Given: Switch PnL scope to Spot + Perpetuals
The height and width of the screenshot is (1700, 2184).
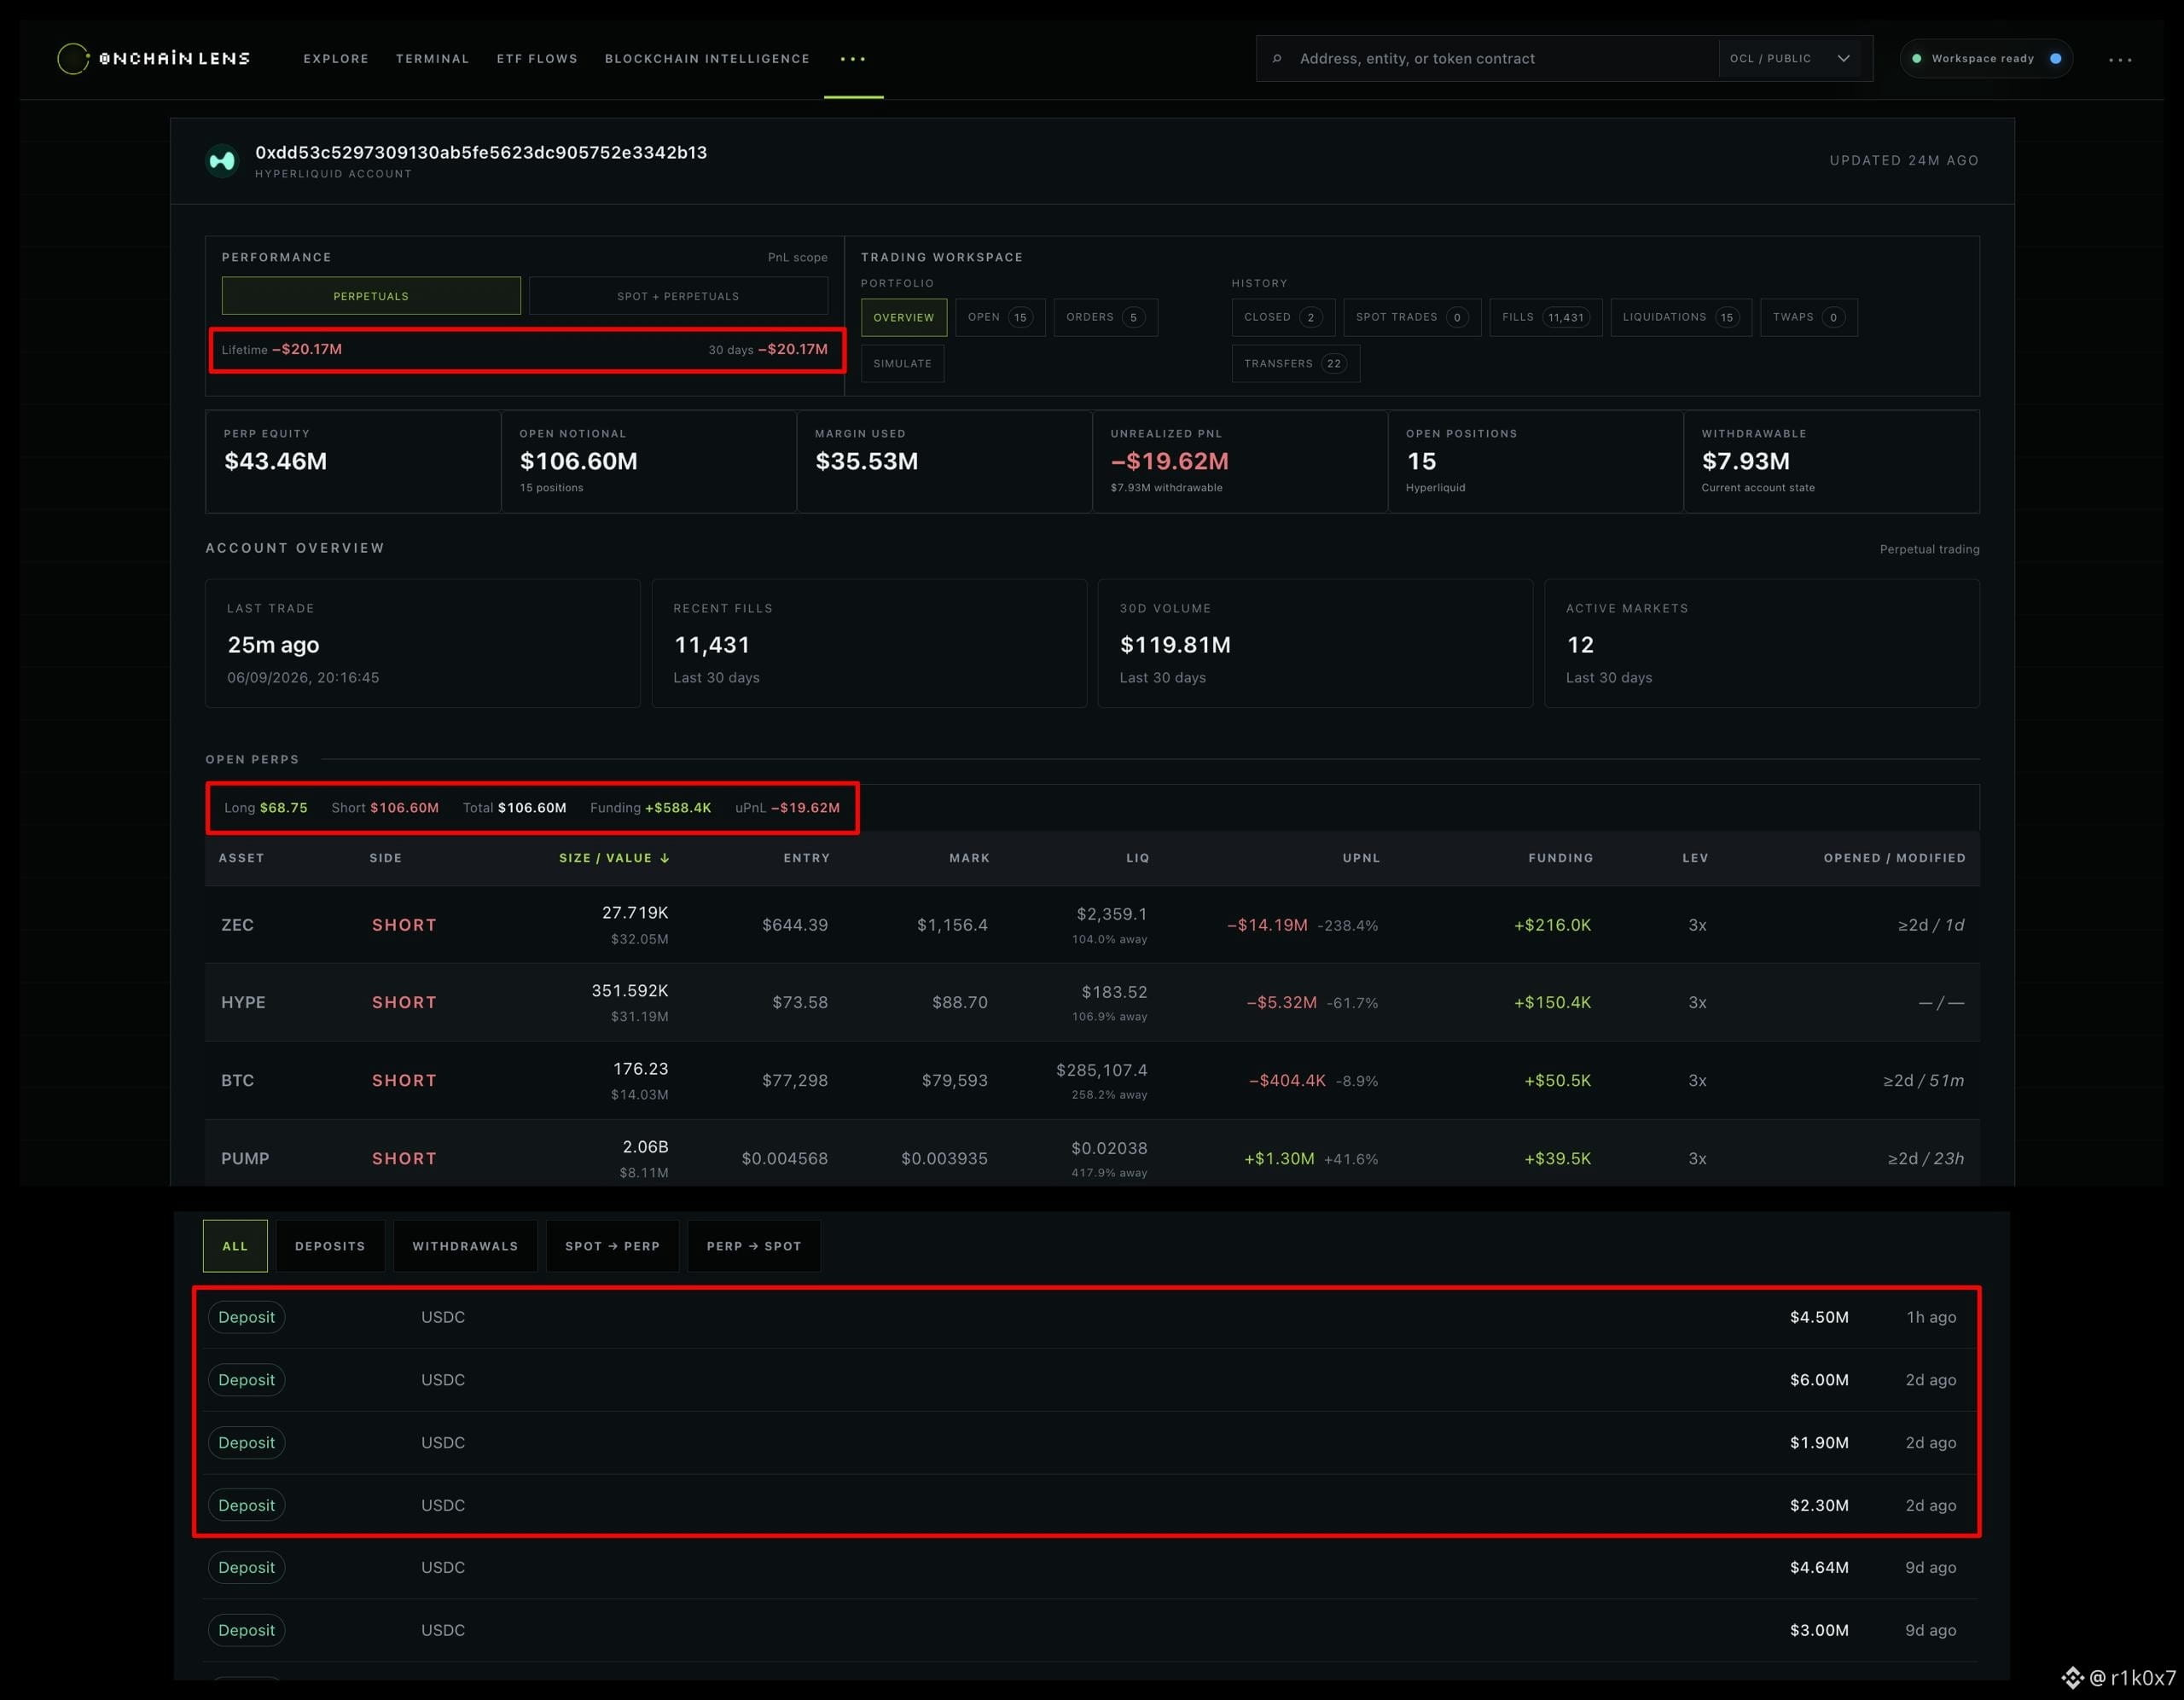Looking at the screenshot, I should (x=678, y=296).
